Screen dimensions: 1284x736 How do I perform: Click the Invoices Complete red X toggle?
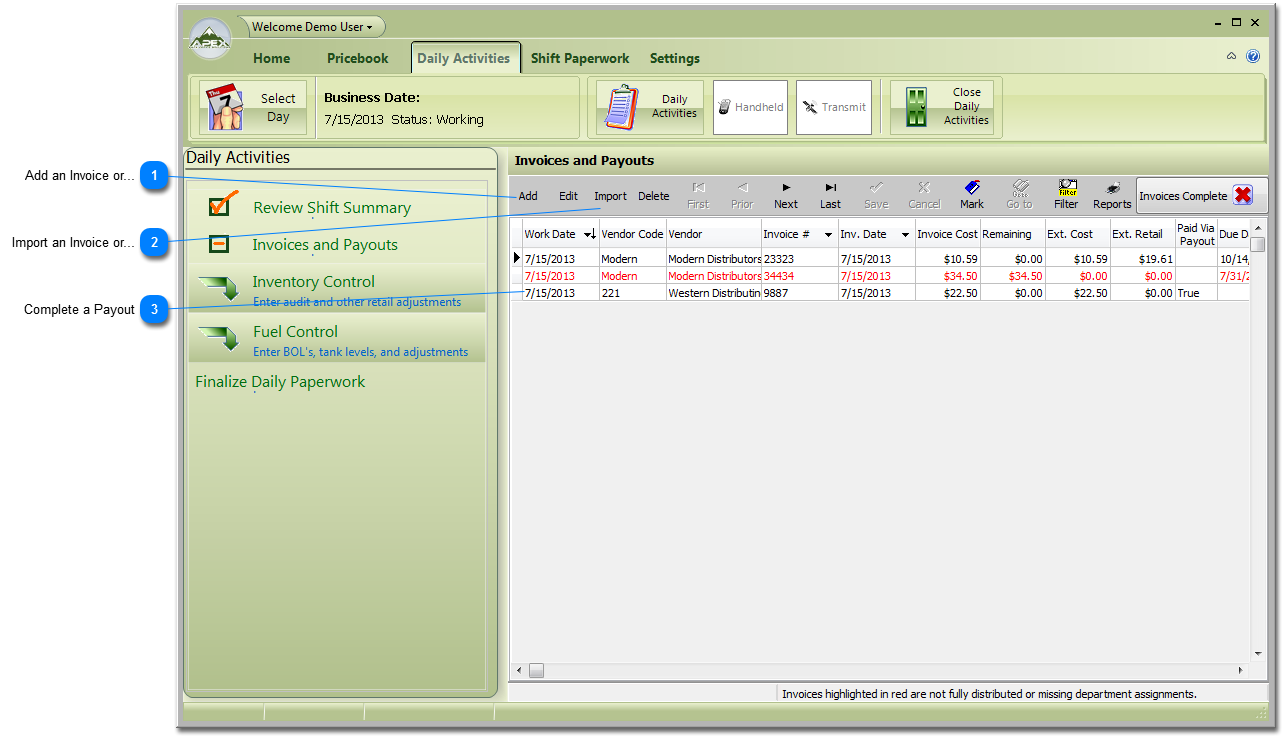pos(1243,195)
